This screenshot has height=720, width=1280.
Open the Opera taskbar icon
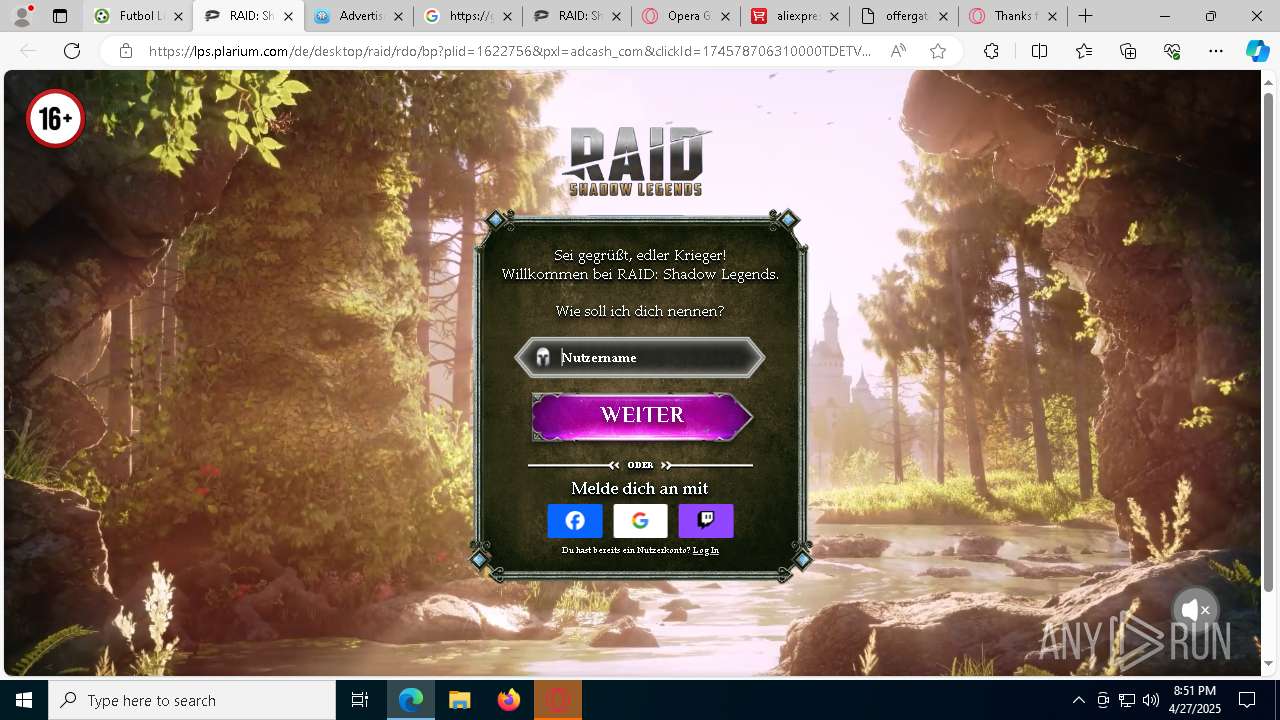[x=558, y=700]
